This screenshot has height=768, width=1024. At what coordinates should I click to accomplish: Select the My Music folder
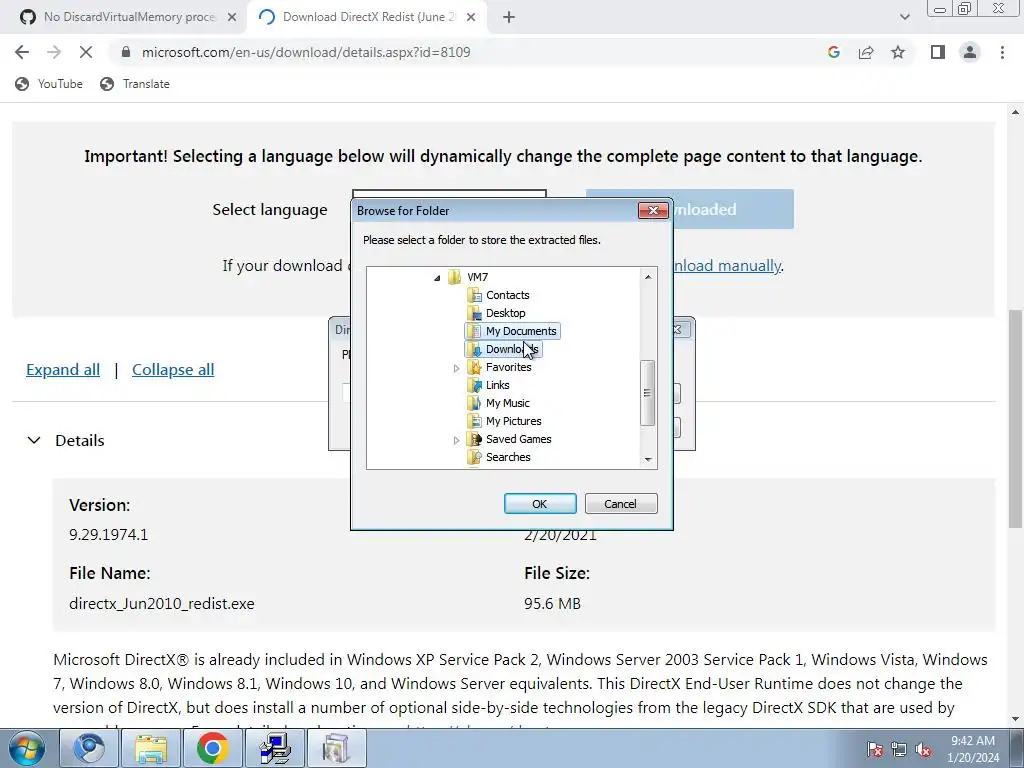tap(507, 403)
